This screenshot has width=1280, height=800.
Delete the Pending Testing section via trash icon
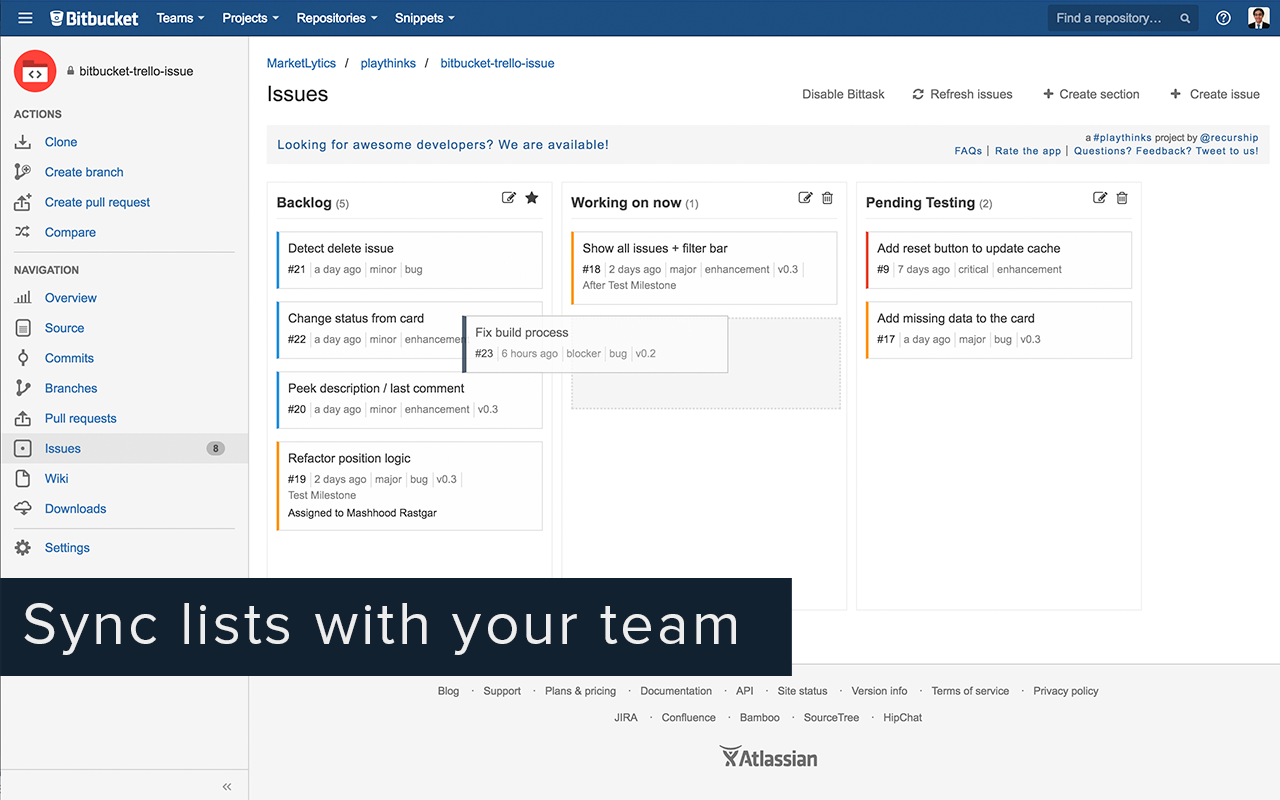1122,198
